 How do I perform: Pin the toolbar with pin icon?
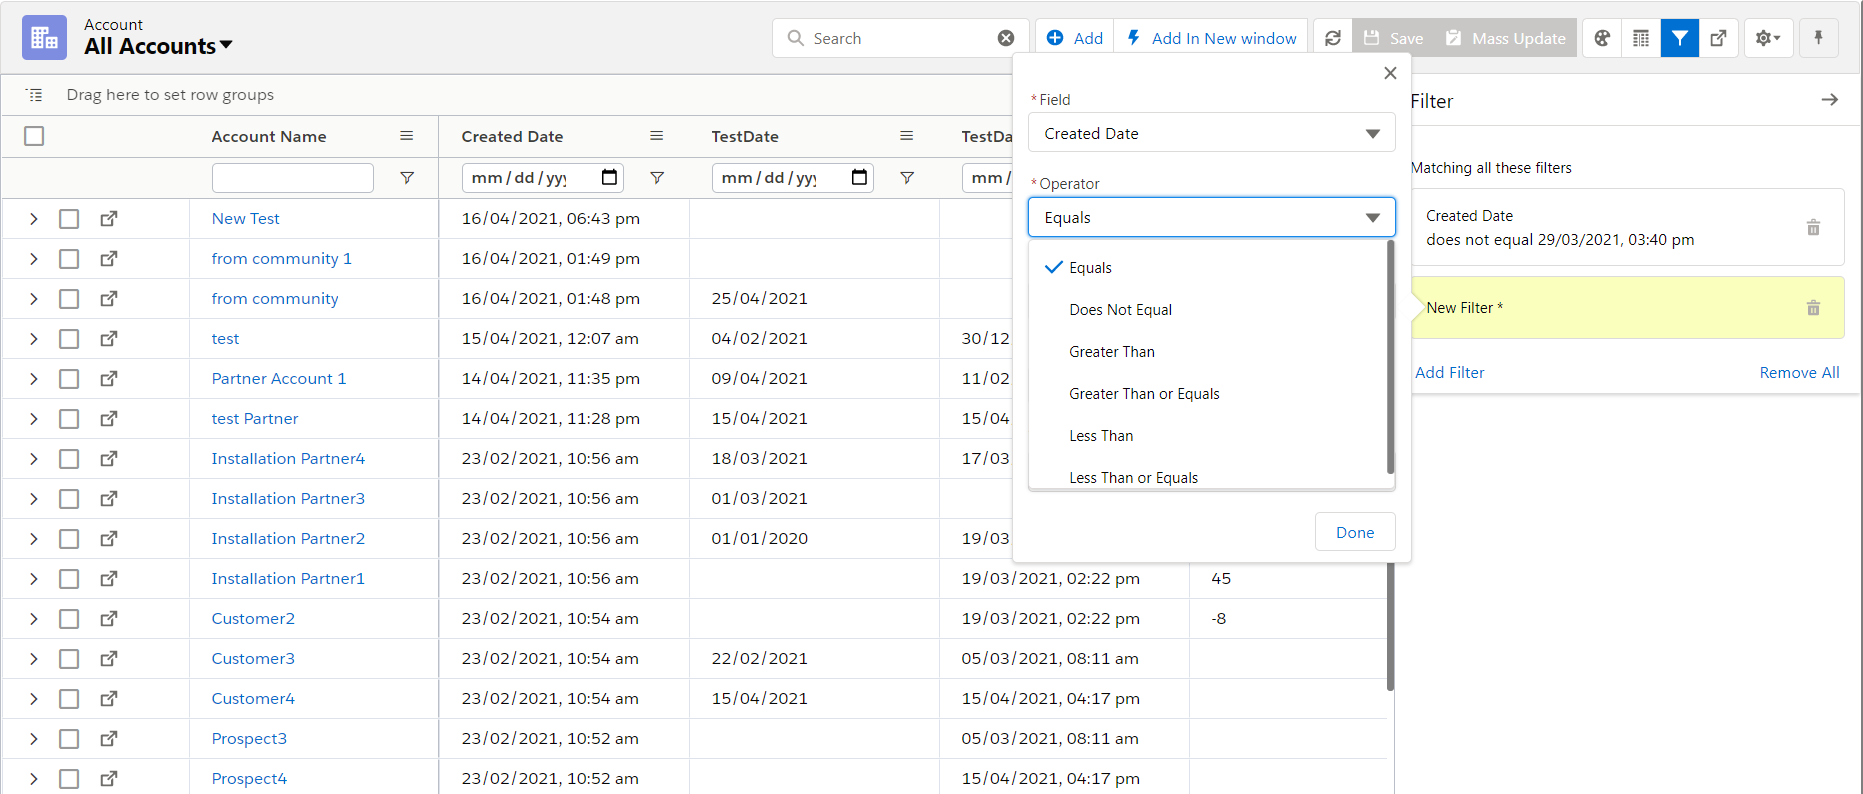coord(1818,38)
